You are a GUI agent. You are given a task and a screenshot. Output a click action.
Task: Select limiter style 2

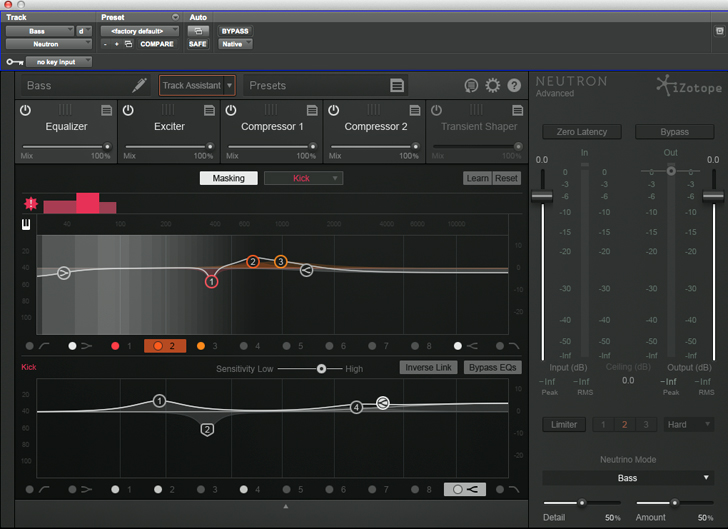[624, 425]
